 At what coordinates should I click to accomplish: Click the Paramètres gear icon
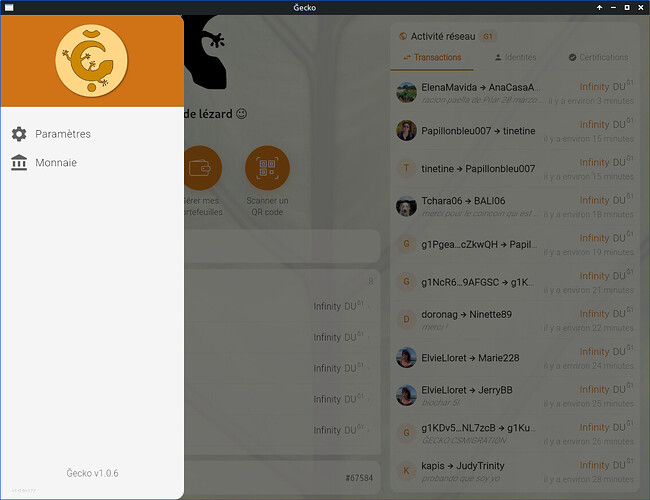(19, 134)
